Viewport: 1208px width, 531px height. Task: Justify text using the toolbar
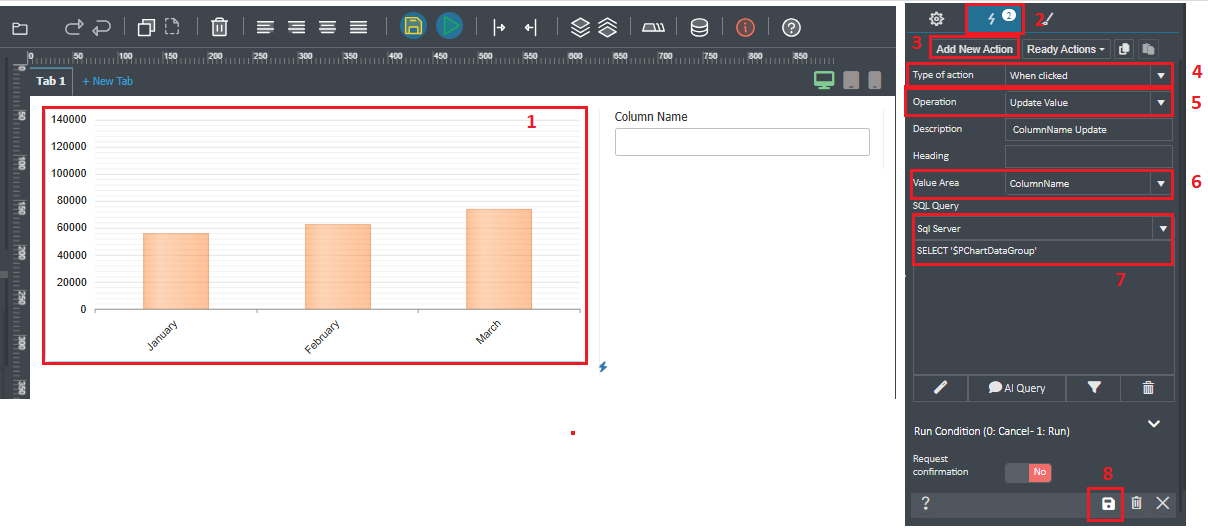(358, 28)
